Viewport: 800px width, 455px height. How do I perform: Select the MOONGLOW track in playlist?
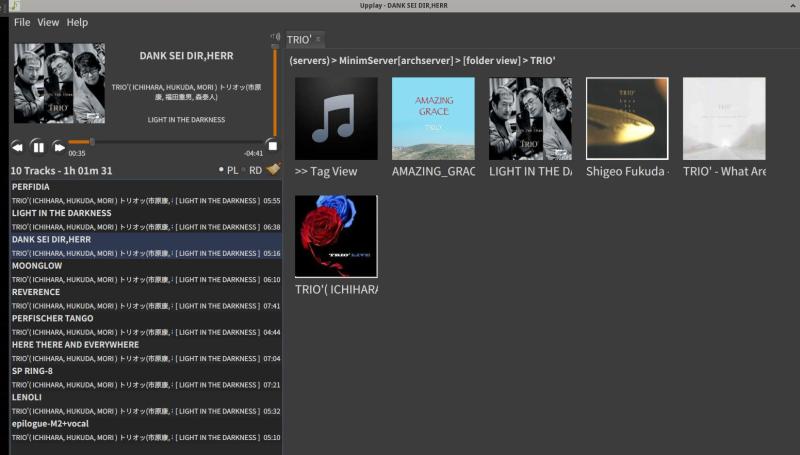[37, 266]
